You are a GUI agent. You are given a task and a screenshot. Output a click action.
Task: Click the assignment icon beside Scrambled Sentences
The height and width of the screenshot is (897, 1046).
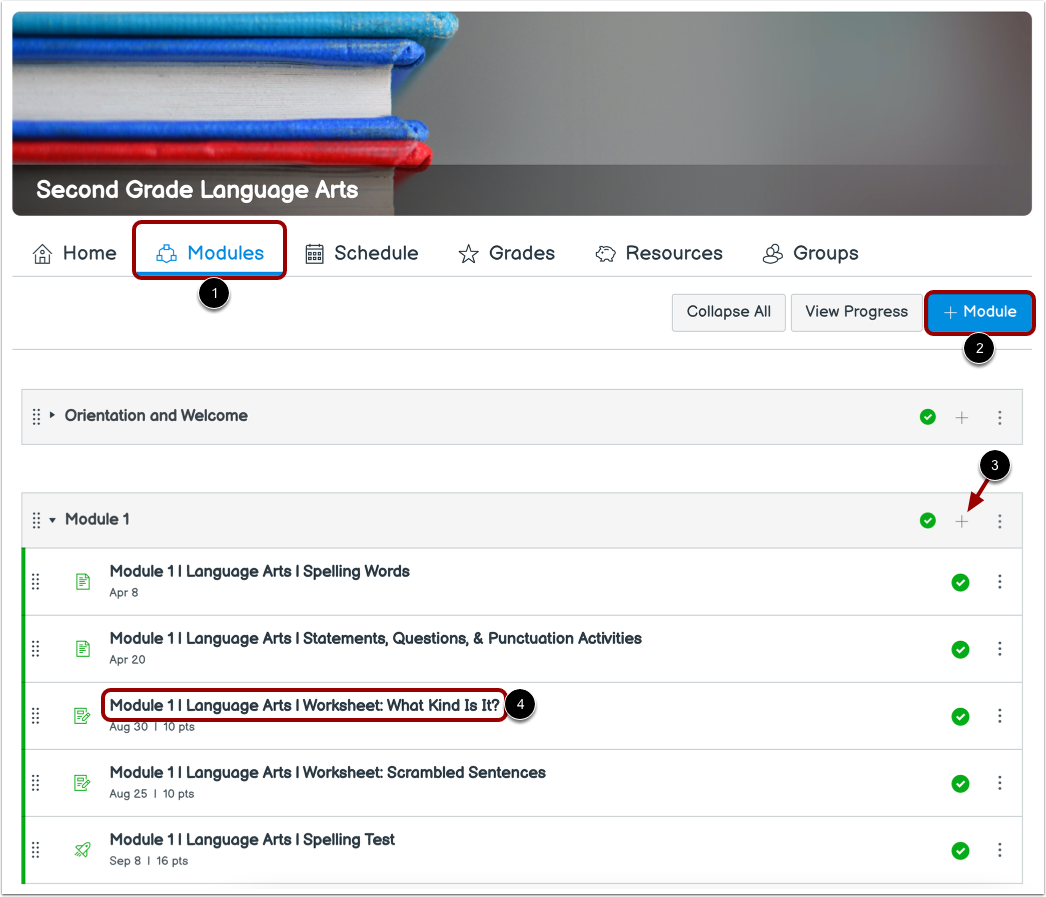pyautogui.click(x=83, y=782)
